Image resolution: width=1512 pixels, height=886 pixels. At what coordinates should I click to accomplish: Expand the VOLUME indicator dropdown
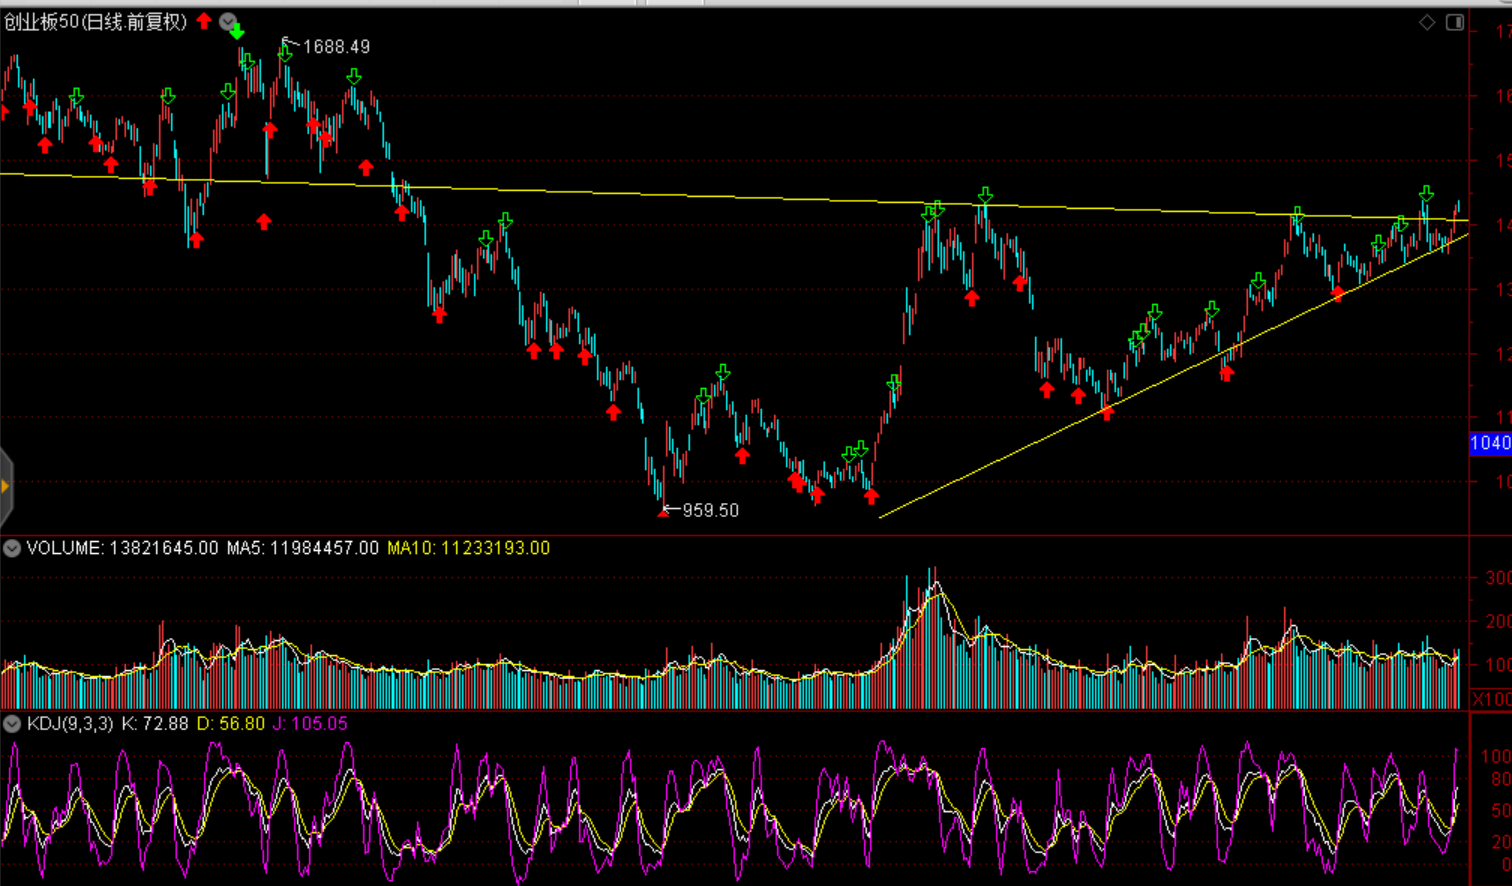[12, 548]
